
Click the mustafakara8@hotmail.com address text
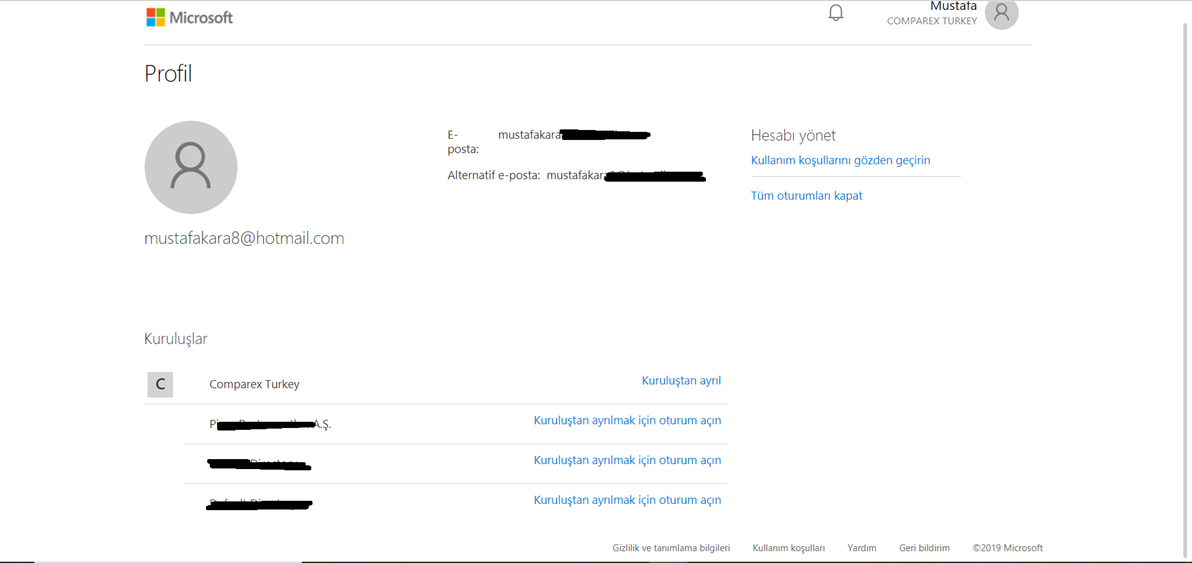(244, 239)
